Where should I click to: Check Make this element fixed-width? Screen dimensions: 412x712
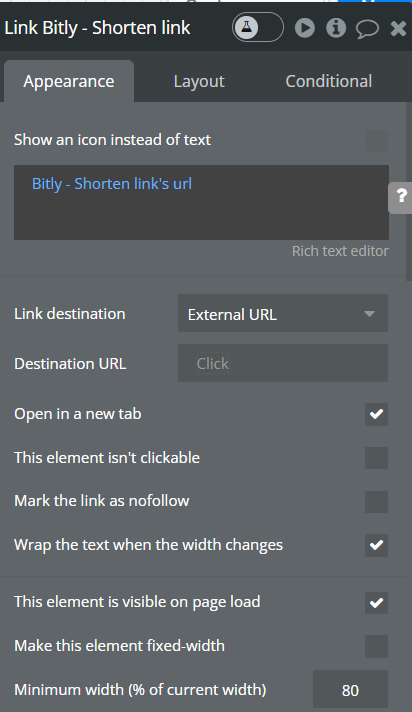(x=376, y=646)
